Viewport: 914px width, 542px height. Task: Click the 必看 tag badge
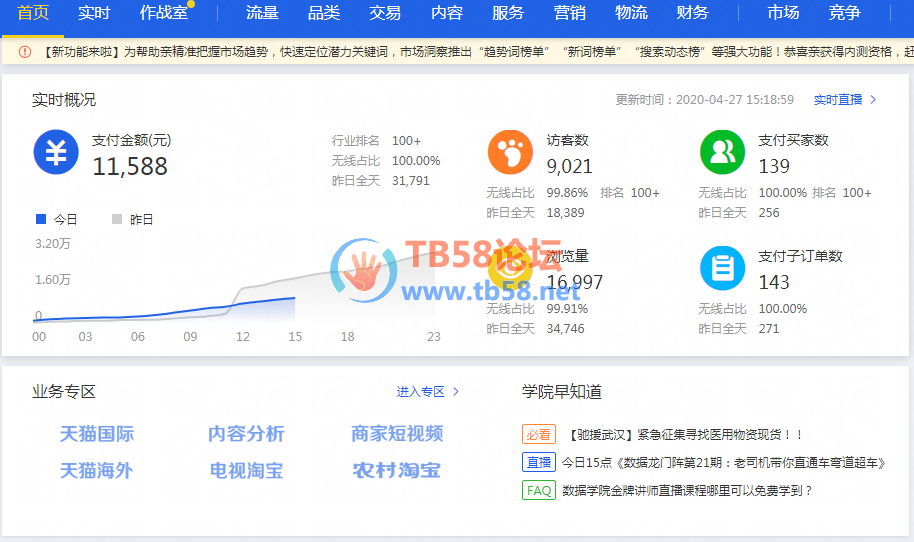coord(539,434)
